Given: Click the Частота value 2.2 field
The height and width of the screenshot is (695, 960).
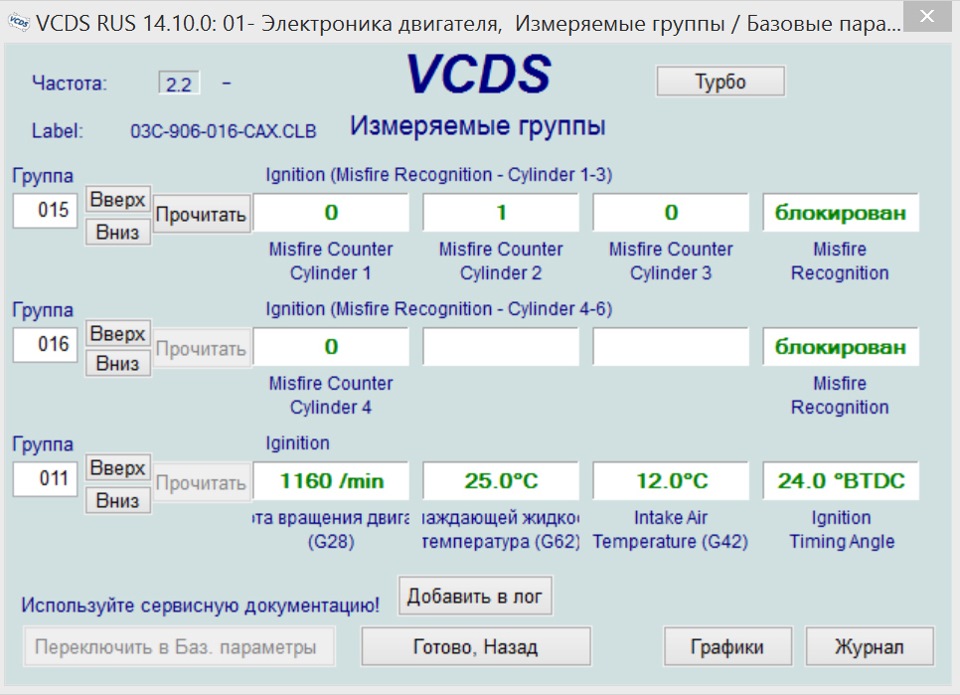Looking at the screenshot, I should click(179, 83).
